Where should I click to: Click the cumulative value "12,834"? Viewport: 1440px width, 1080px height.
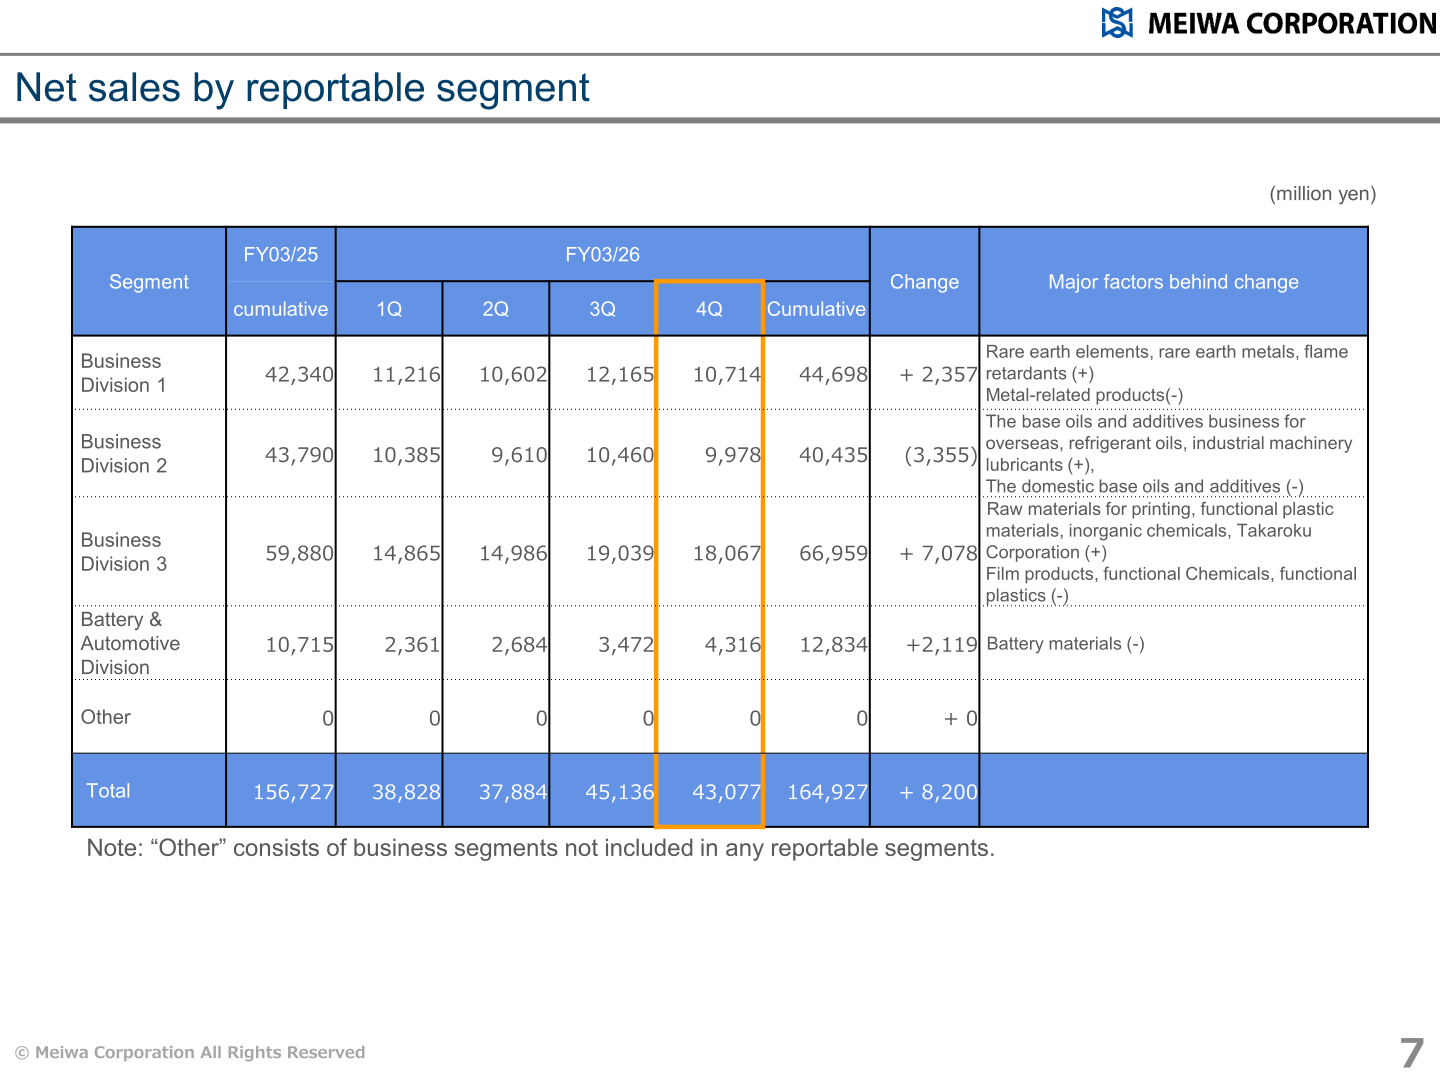click(x=834, y=645)
